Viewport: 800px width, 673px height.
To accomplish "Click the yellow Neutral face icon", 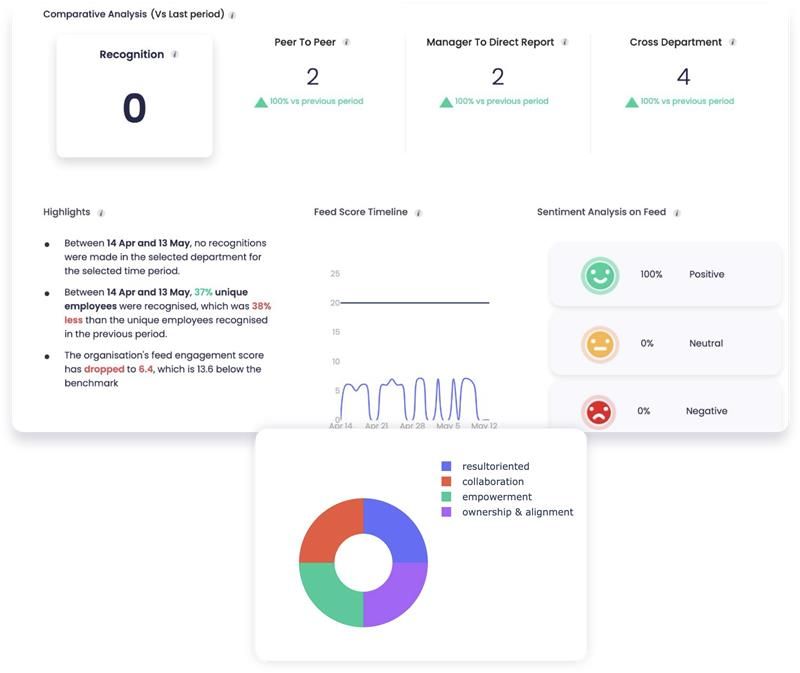I will point(599,344).
